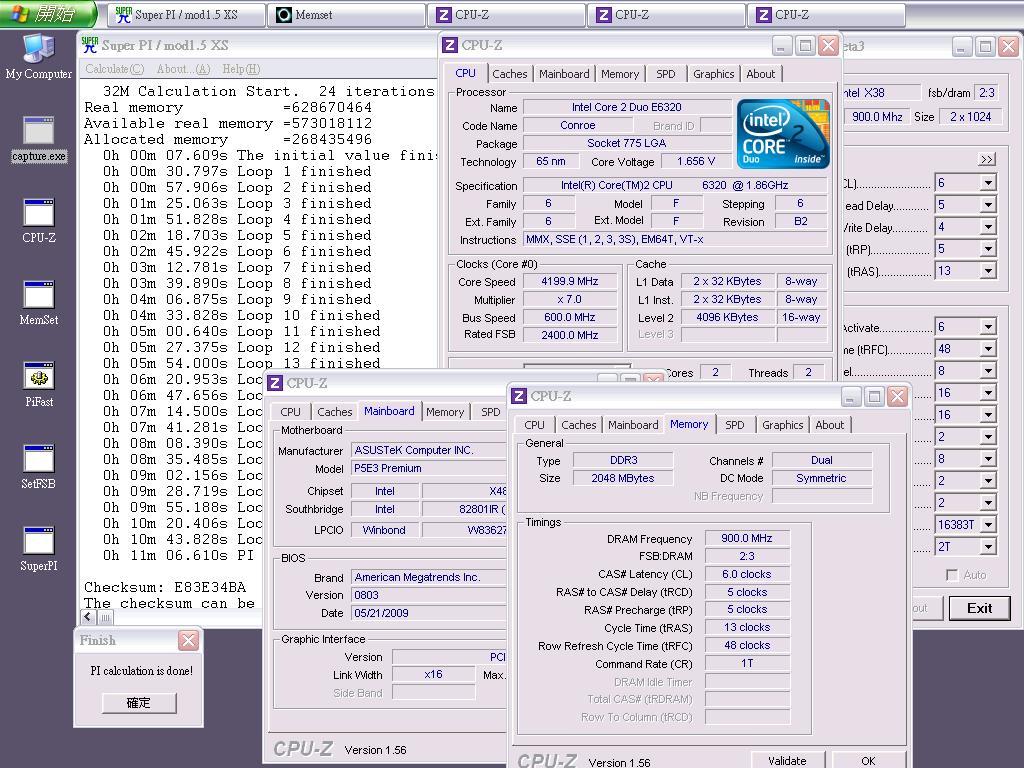Open Write Delay dropdown showing 4
The width and height of the screenshot is (1024, 768).
pyautogui.click(x=988, y=227)
